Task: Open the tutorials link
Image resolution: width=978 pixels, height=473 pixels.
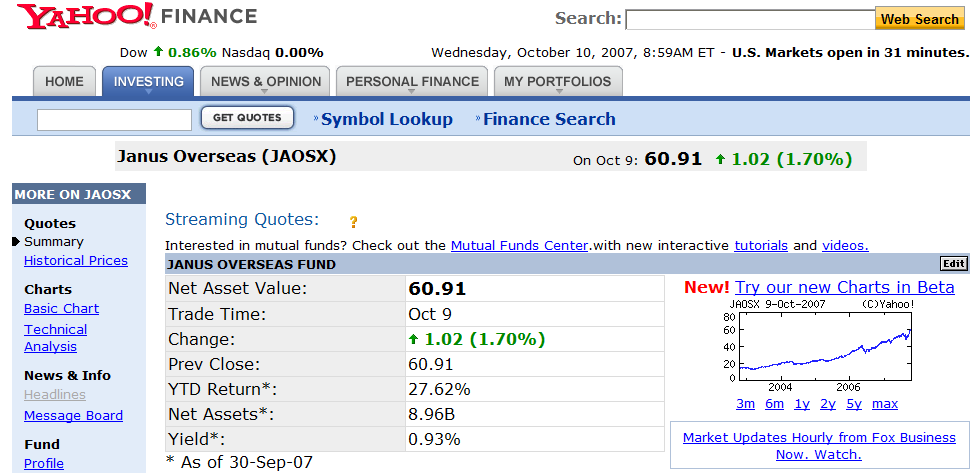Action: point(761,246)
